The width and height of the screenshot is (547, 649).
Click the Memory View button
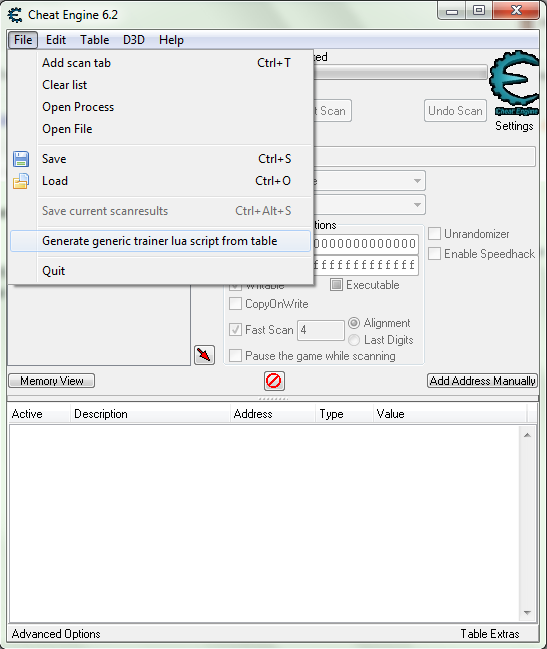(x=52, y=380)
